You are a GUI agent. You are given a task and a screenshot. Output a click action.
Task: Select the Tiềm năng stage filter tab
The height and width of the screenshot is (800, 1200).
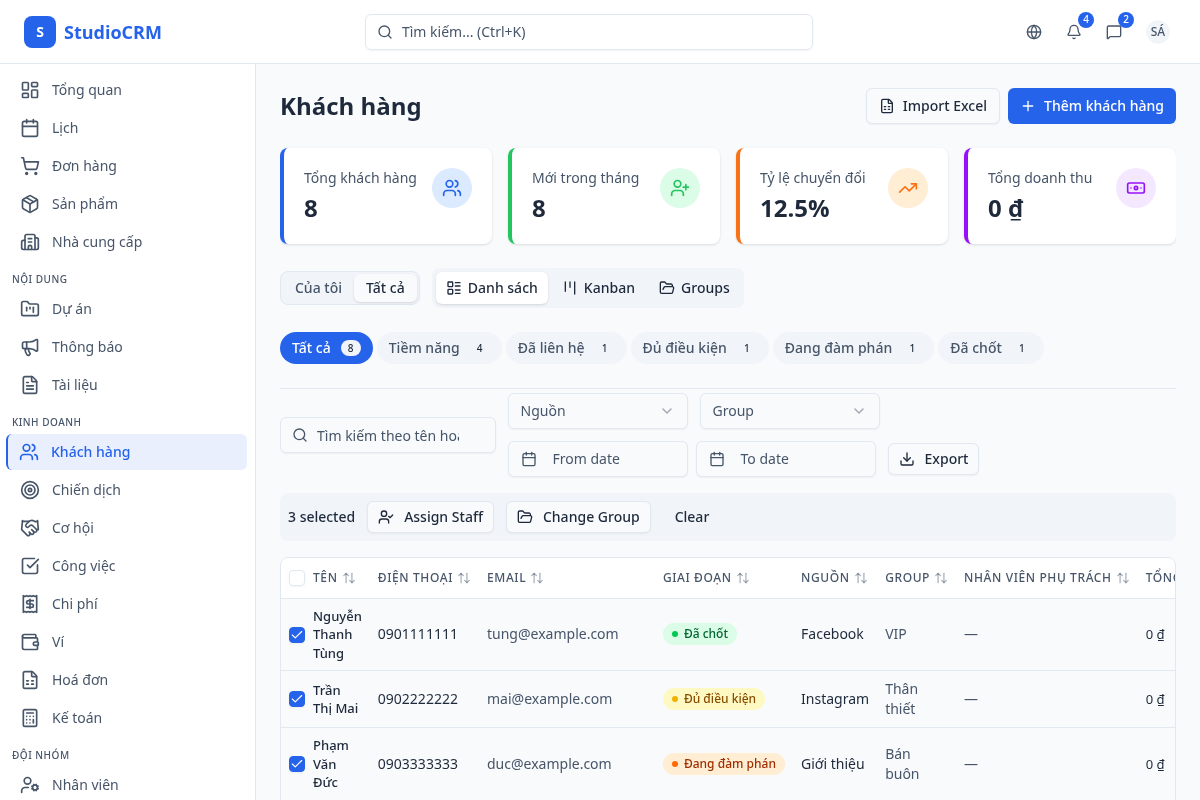tap(438, 348)
